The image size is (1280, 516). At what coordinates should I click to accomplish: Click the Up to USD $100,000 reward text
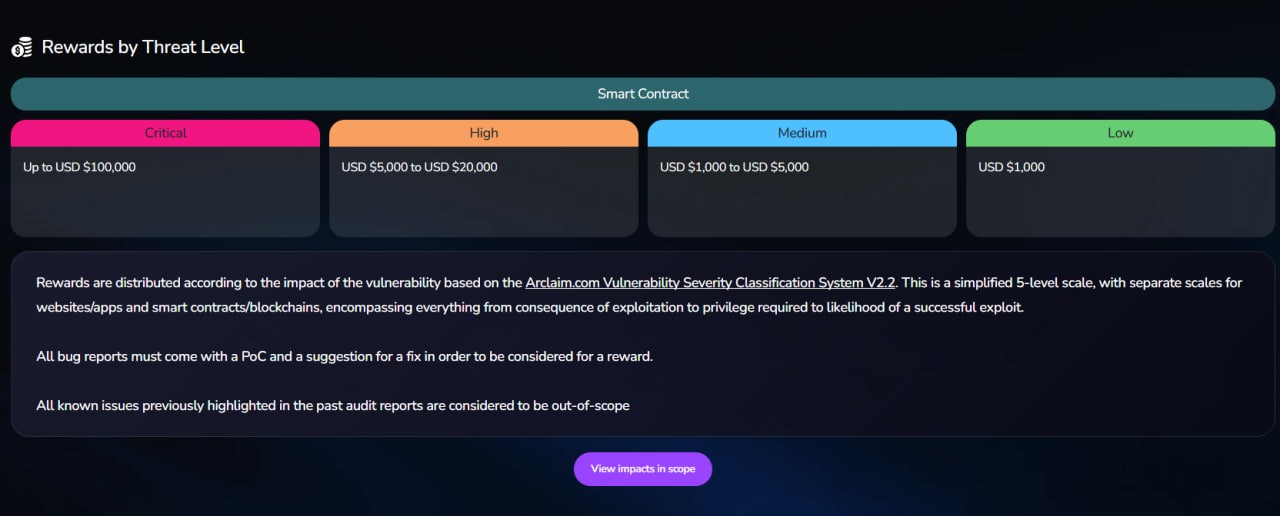click(x=79, y=167)
